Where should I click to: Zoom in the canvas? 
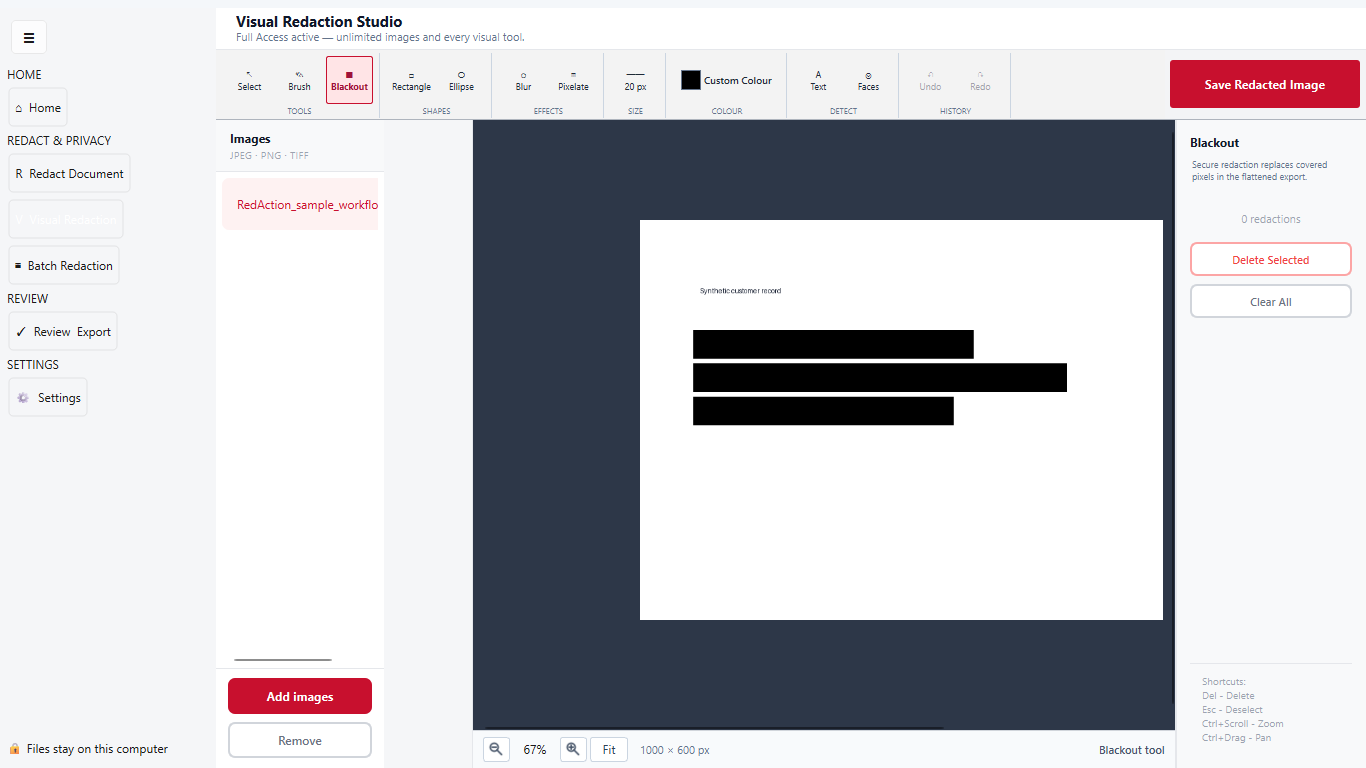(573, 749)
